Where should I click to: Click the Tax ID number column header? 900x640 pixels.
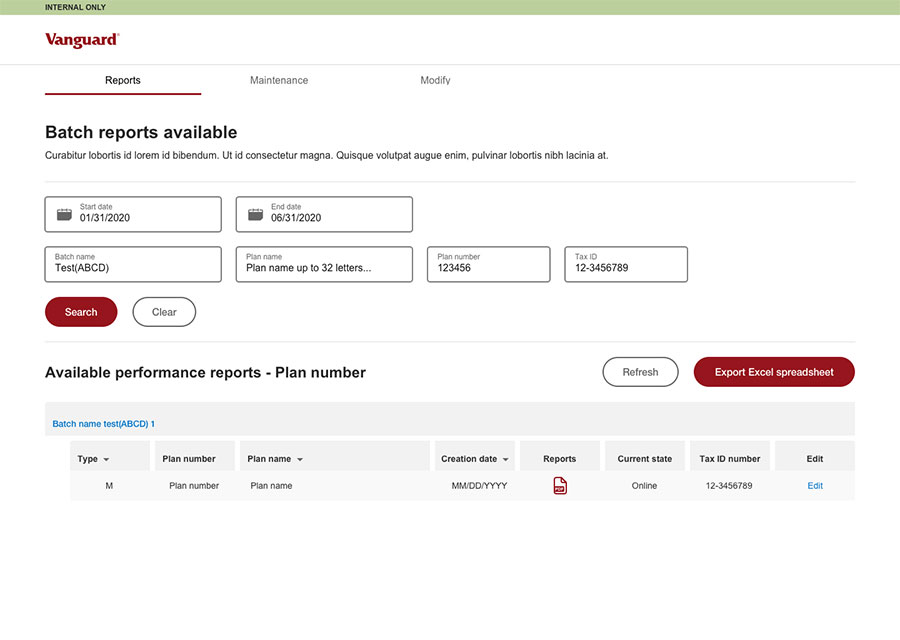(730, 456)
